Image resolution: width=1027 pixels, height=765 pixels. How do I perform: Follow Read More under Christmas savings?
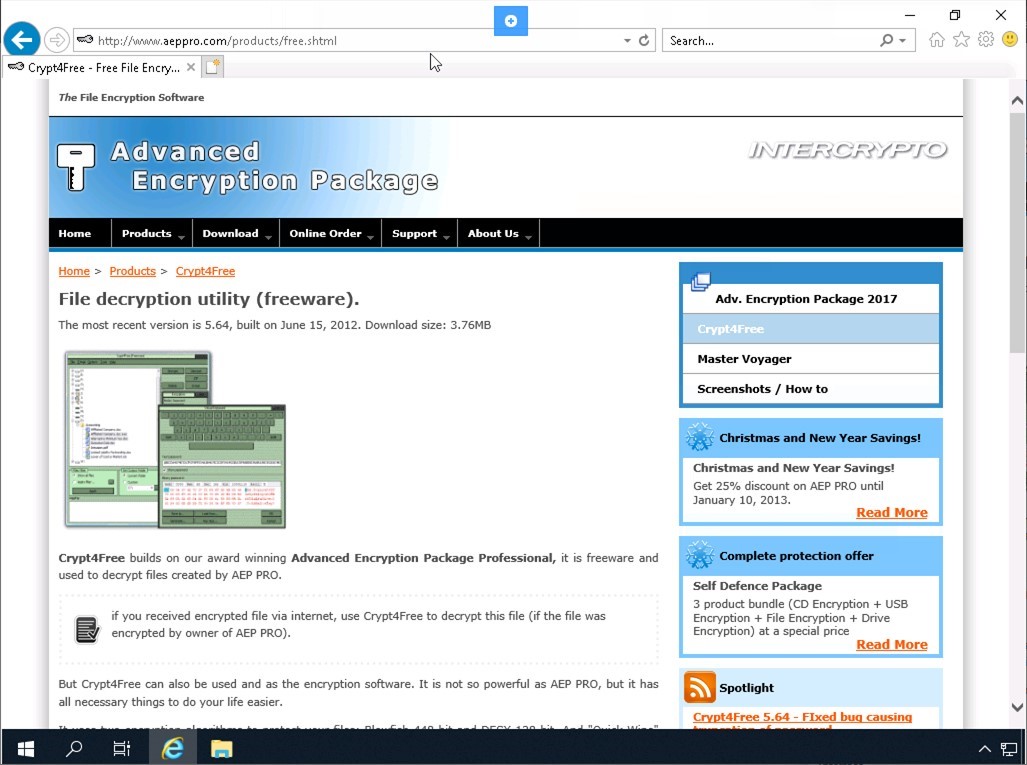tap(891, 513)
